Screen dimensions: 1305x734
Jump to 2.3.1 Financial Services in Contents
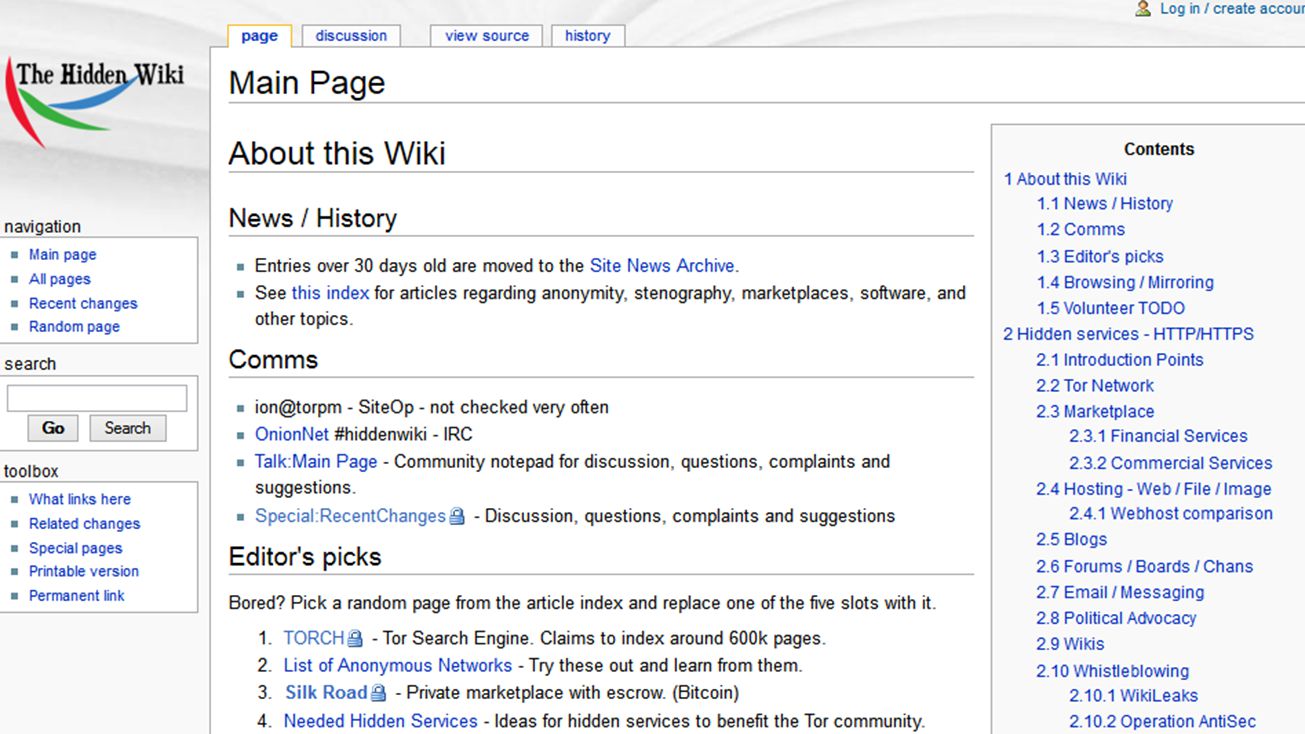click(x=1158, y=437)
